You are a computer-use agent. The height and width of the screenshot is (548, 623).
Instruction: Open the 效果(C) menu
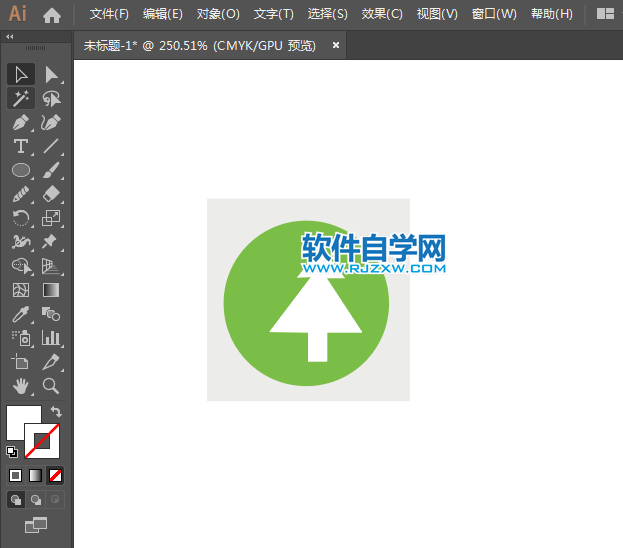point(382,14)
